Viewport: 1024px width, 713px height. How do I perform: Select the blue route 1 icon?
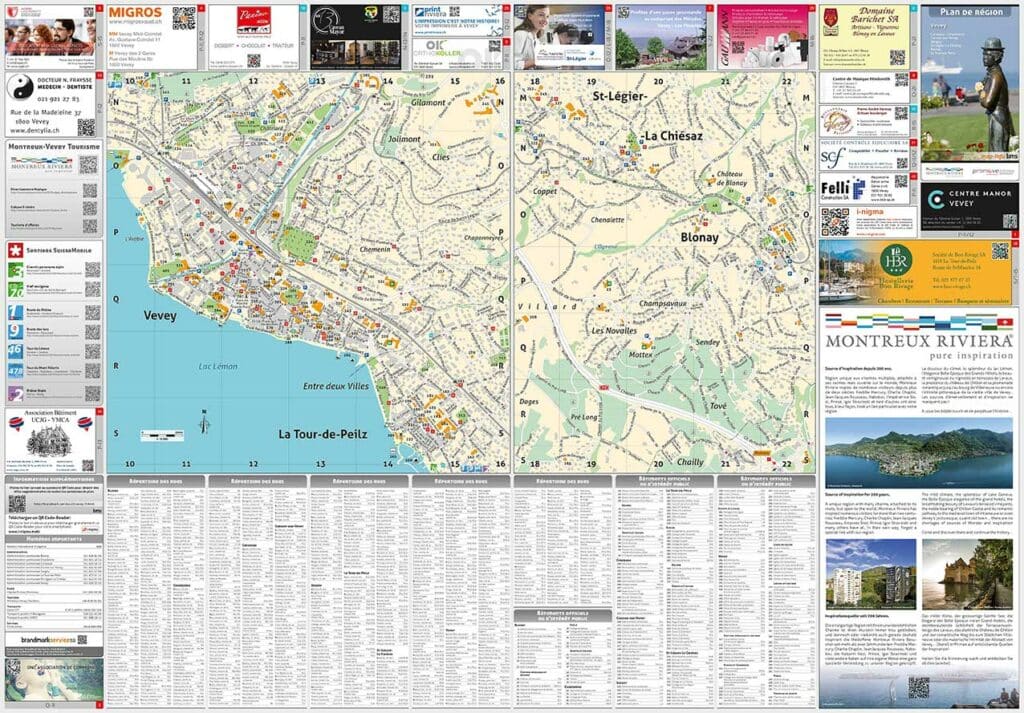tap(15, 312)
